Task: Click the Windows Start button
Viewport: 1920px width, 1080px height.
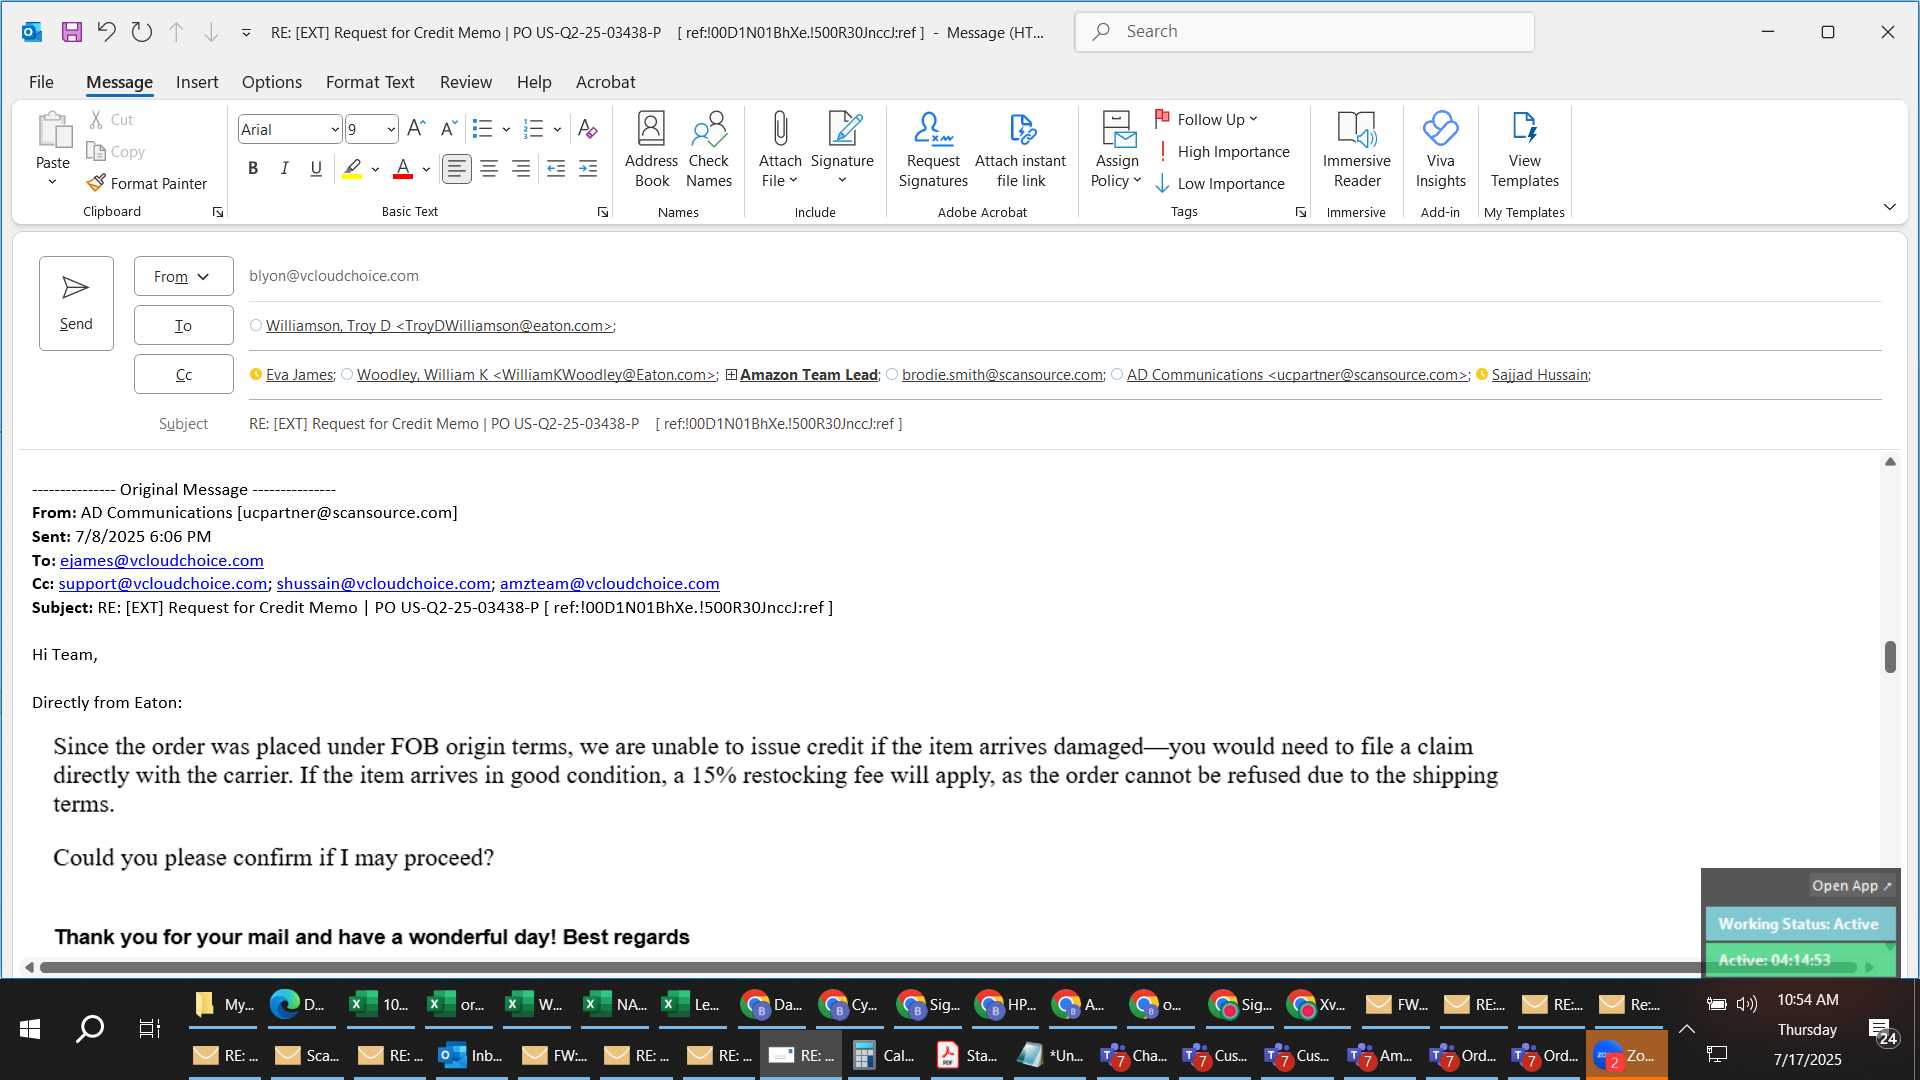Action: pyautogui.click(x=30, y=1029)
